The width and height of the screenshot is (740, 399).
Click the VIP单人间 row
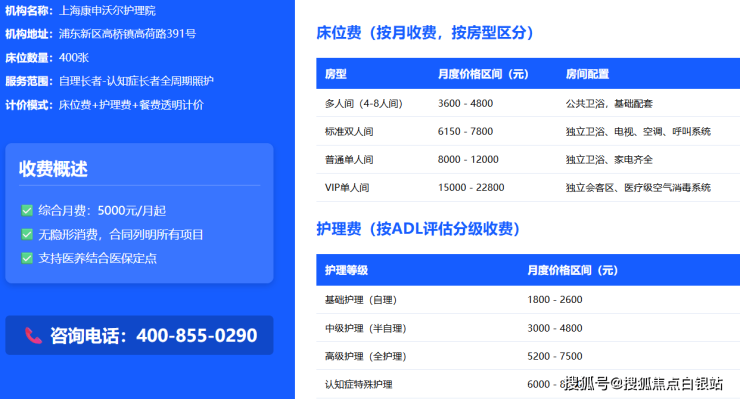click(528, 187)
